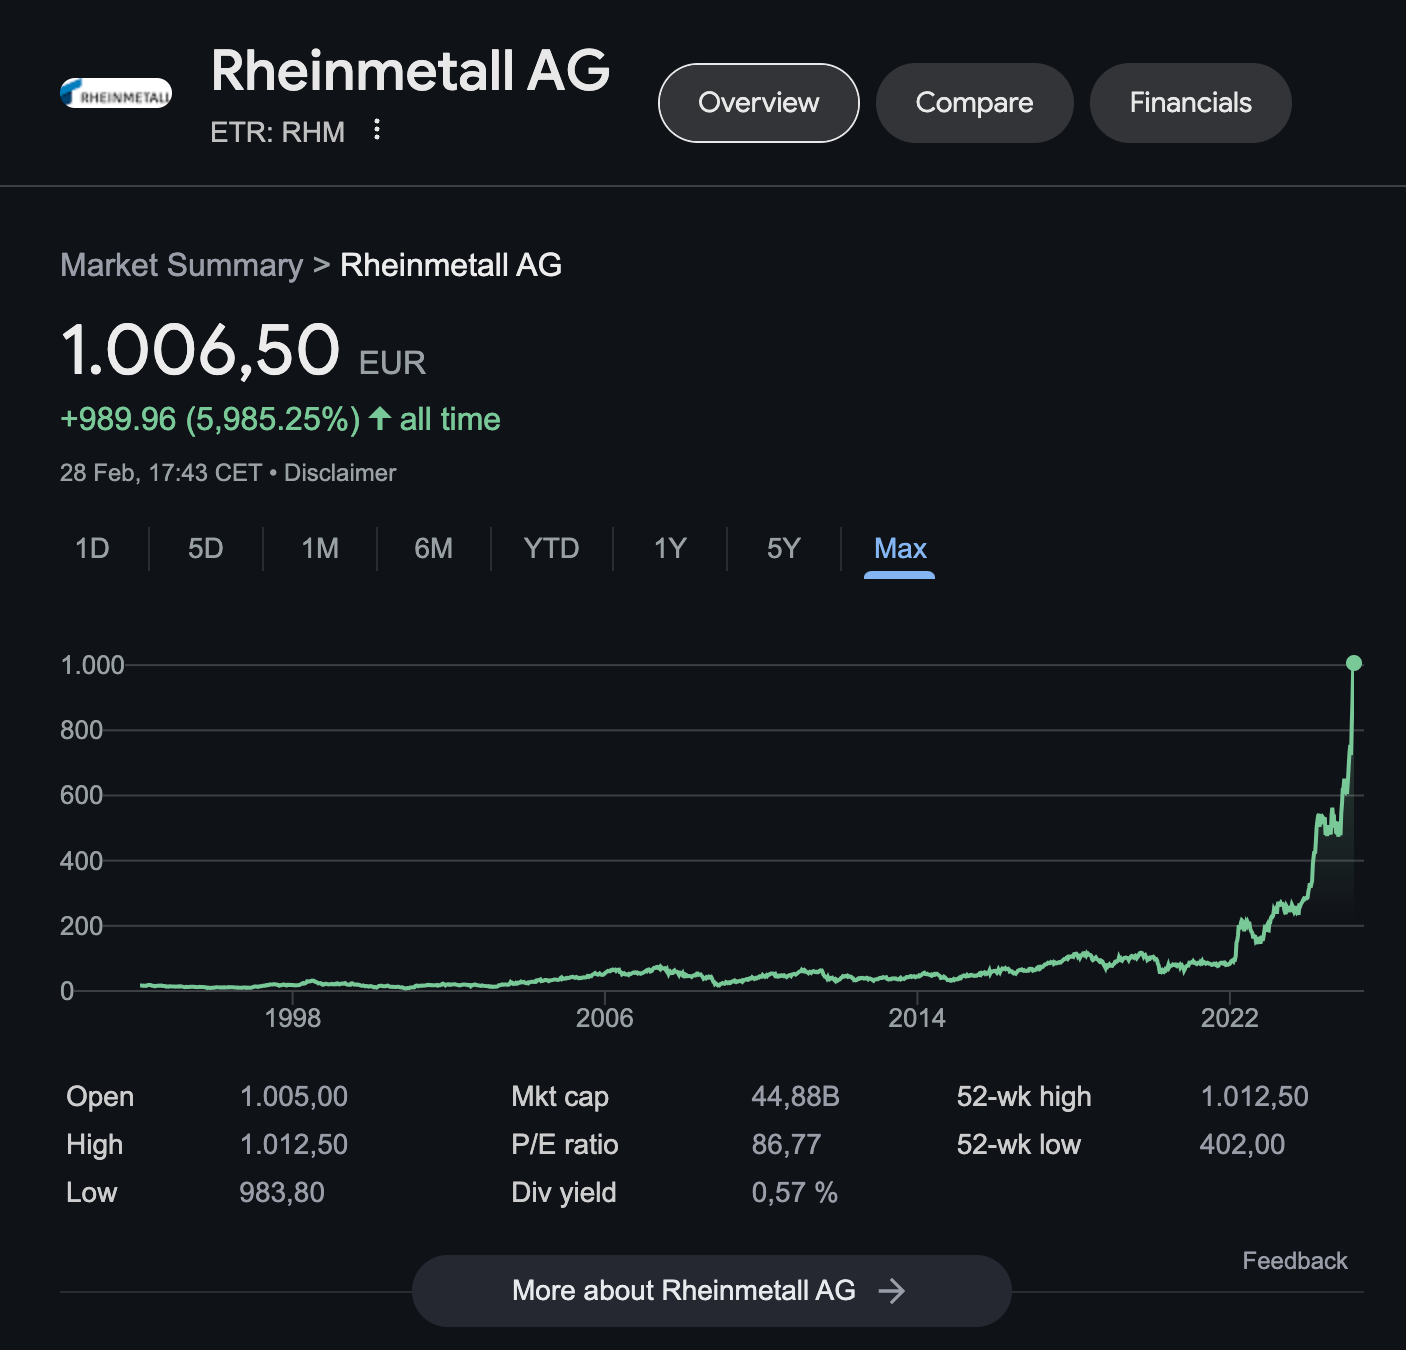This screenshot has width=1406, height=1350.
Task: Click the green endpoint dot on the chart
Action: (1354, 663)
